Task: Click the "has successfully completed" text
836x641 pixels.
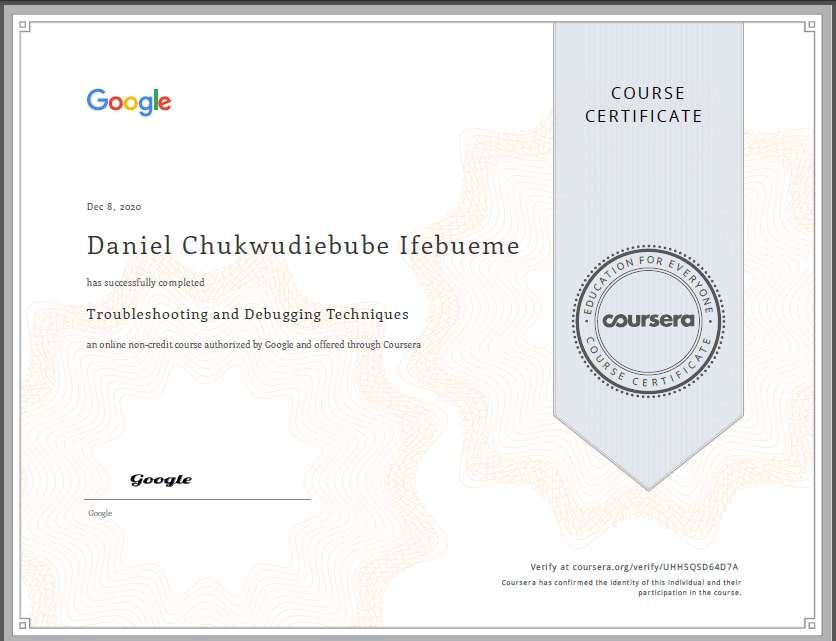Action: [146, 283]
